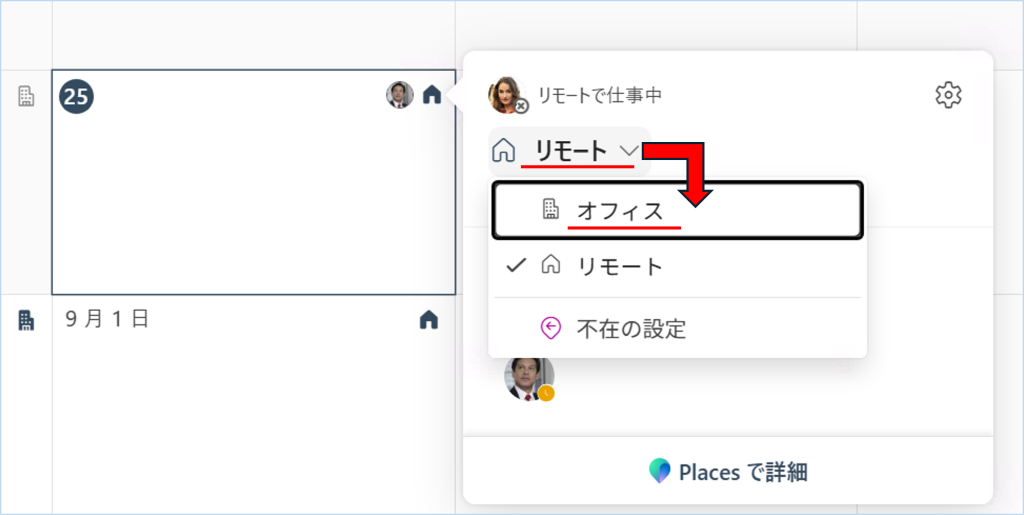Click the man's avatar with away badge
This screenshot has width=1024, height=515.
click(x=529, y=378)
